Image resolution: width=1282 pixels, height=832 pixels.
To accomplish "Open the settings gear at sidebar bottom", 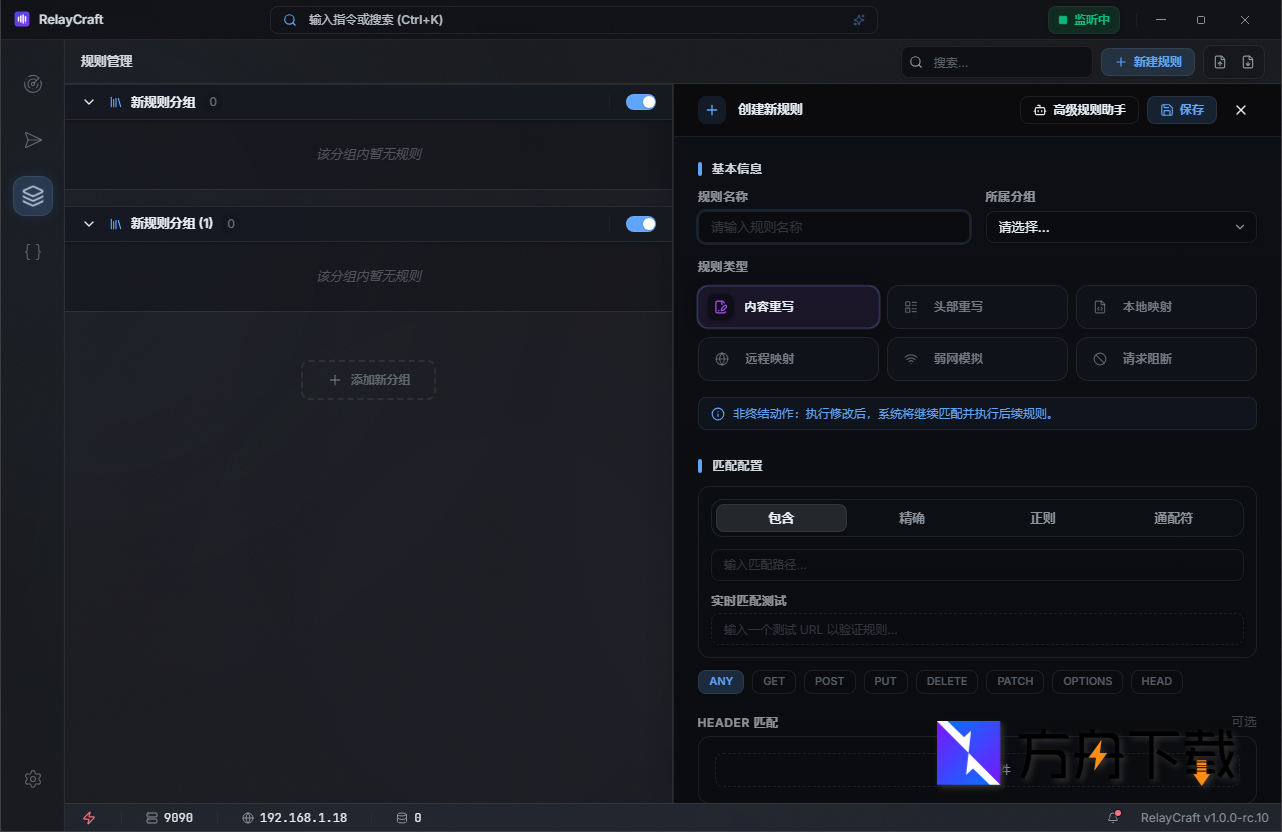I will [x=33, y=778].
